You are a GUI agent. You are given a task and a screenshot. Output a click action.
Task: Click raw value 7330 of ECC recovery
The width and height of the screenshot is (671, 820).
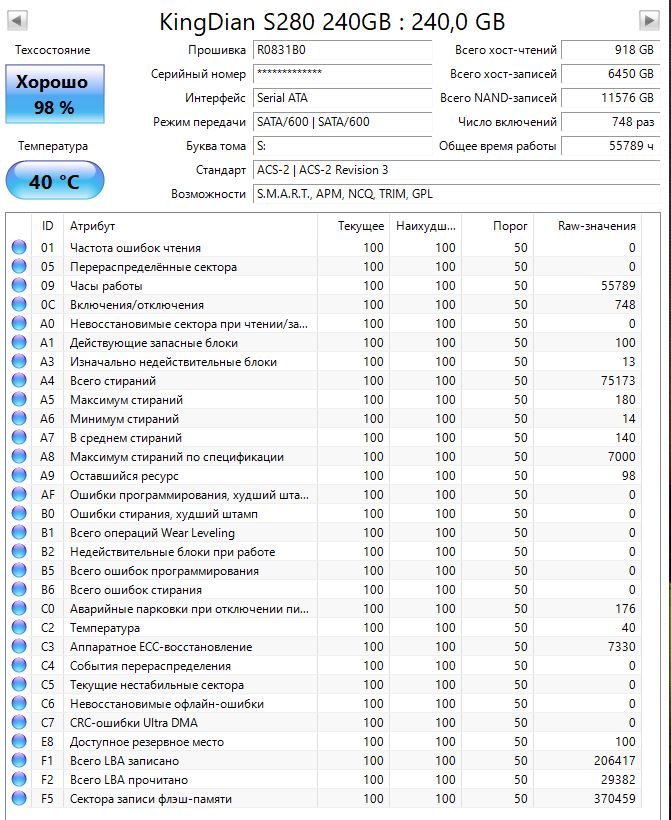pyautogui.click(x=622, y=646)
